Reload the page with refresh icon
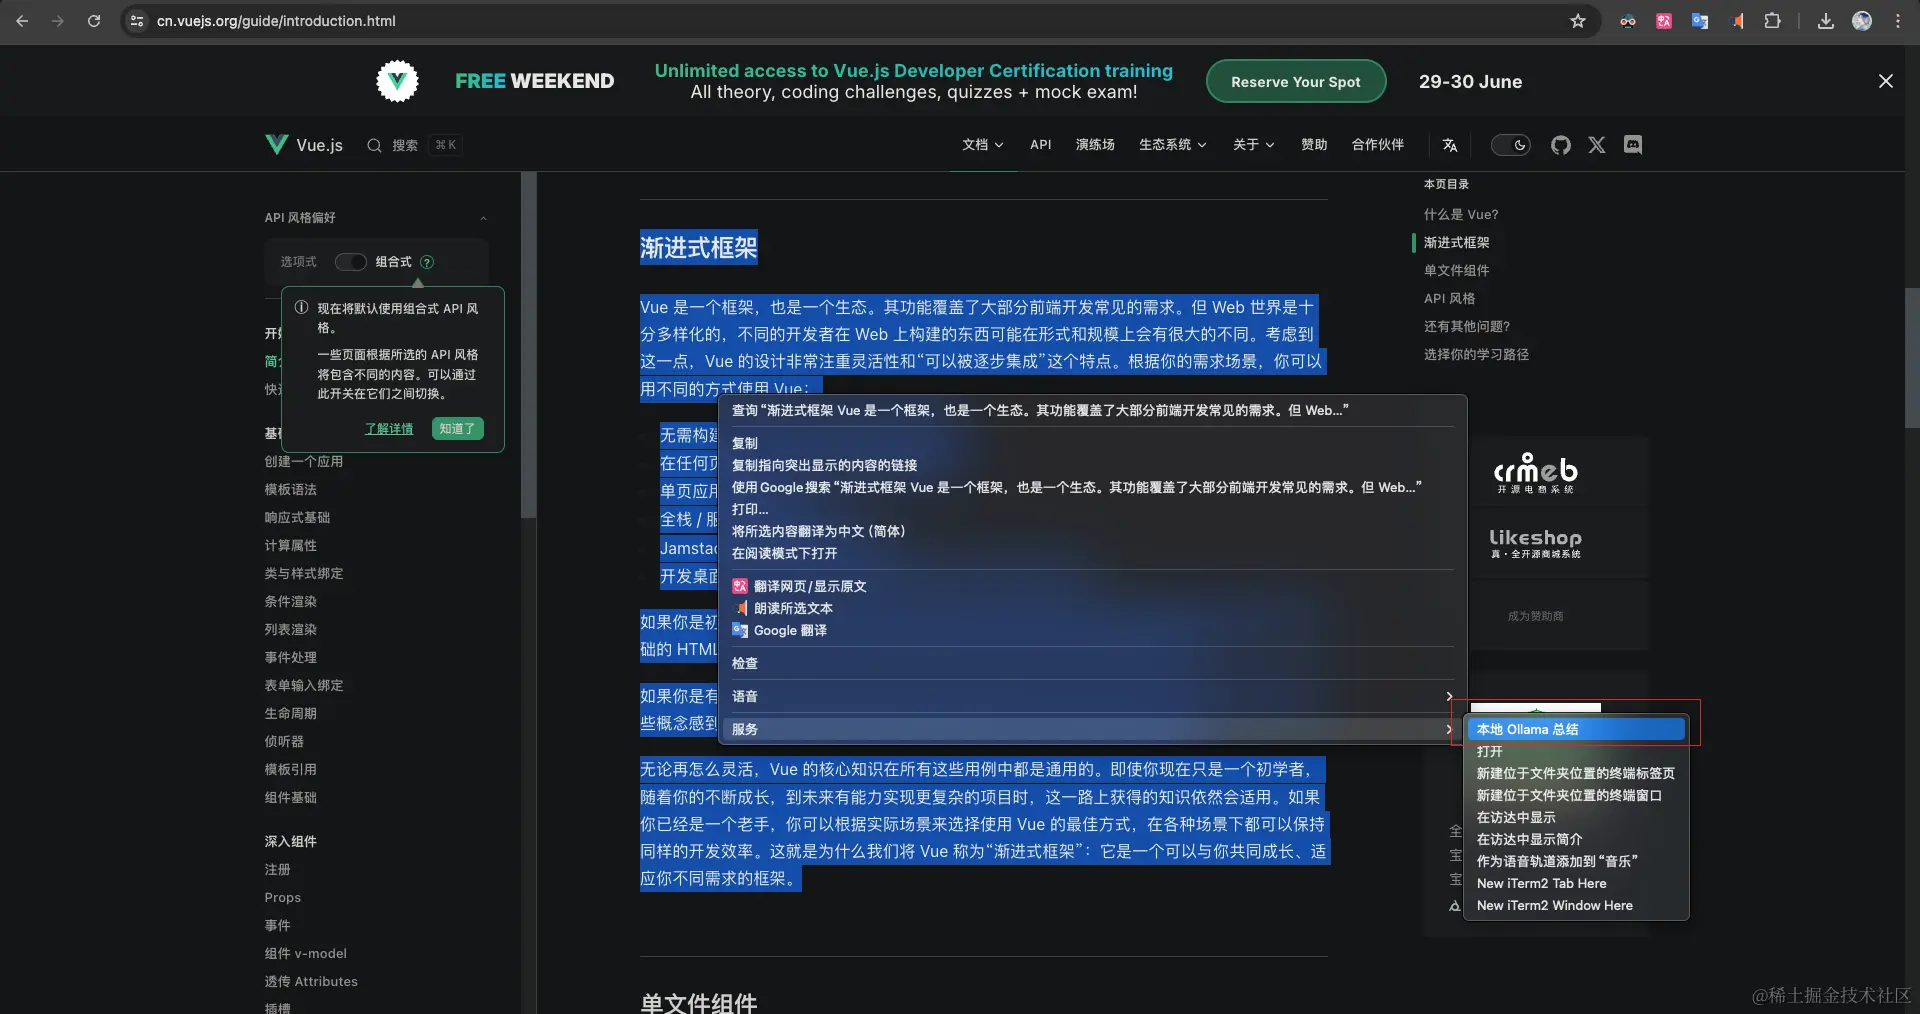The image size is (1920, 1014). tap(94, 20)
